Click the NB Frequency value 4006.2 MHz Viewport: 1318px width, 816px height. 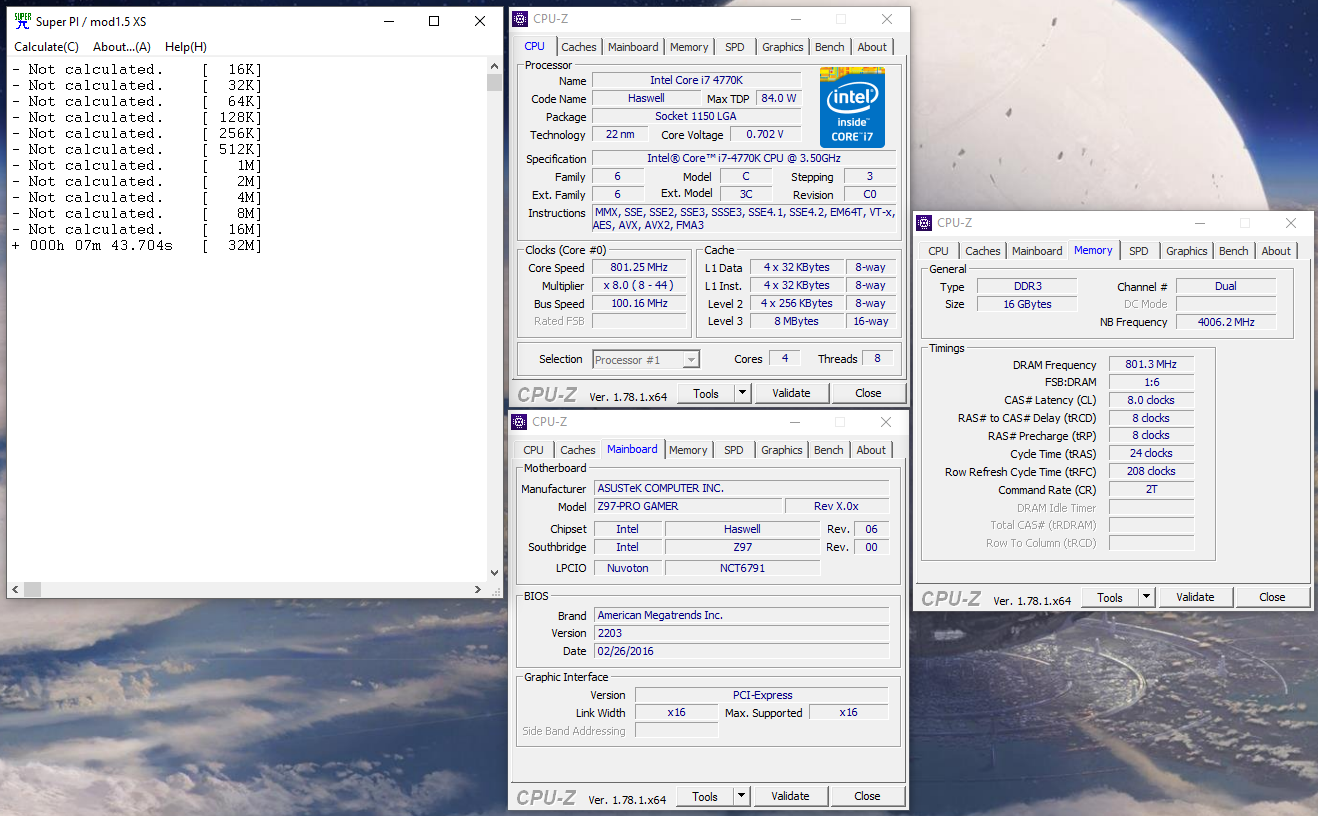pyautogui.click(x=1226, y=322)
